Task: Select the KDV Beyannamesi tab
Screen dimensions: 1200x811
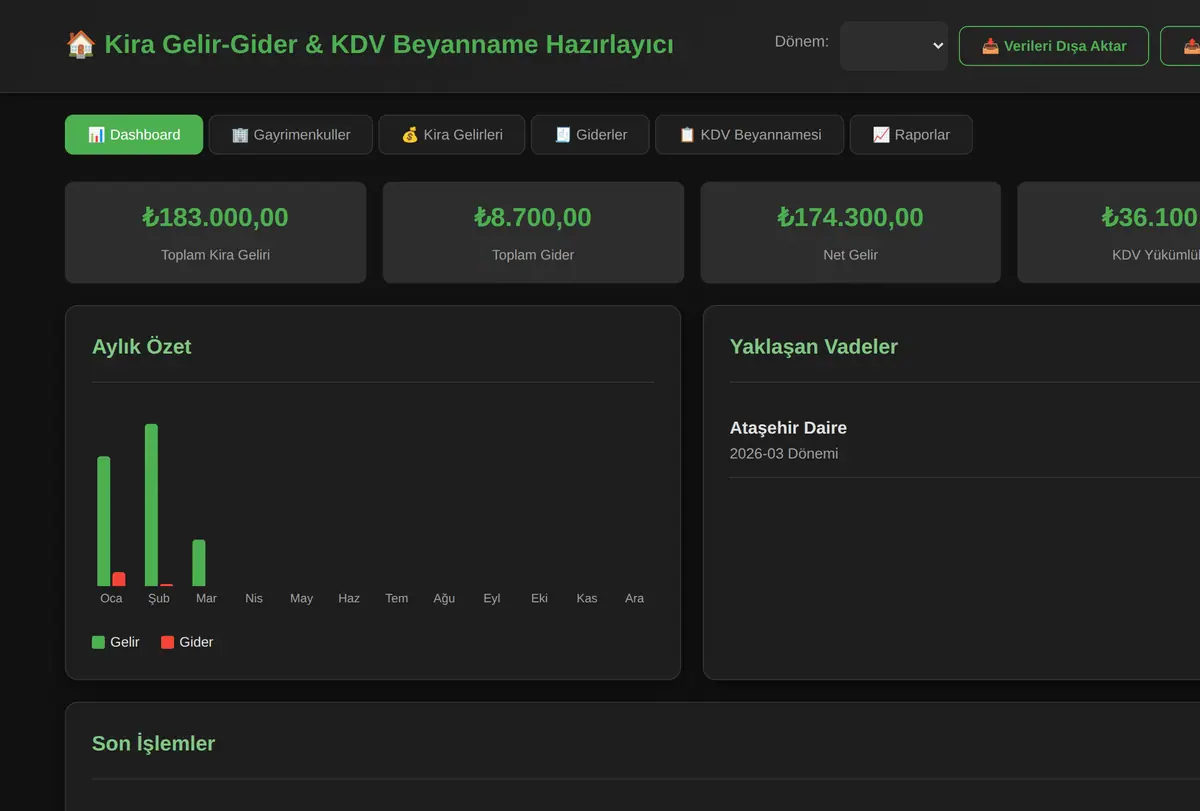Action: (750, 135)
